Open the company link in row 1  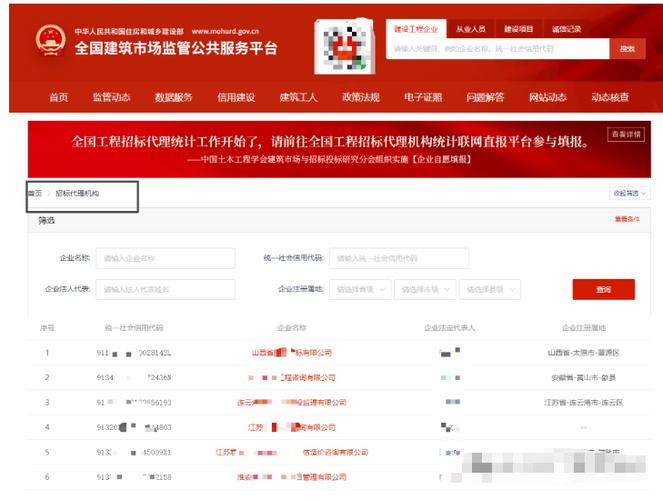(x=292, y=352)
